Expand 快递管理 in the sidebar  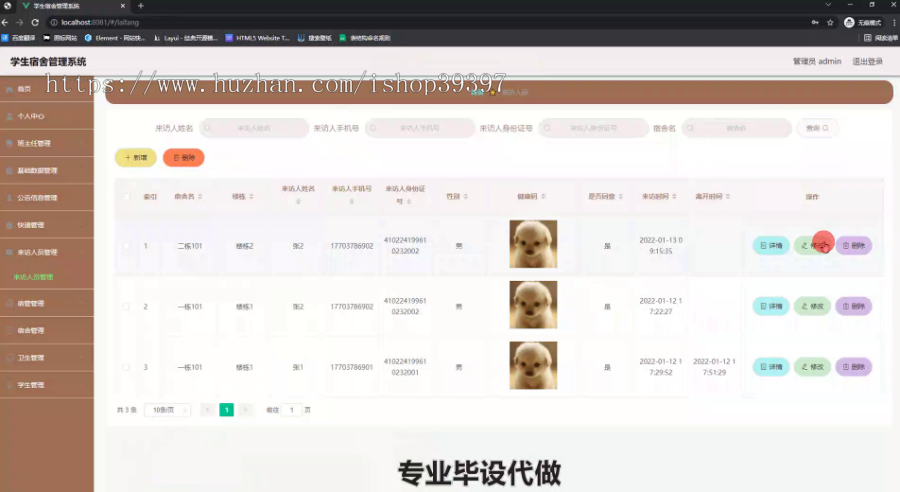click(47, 225)
